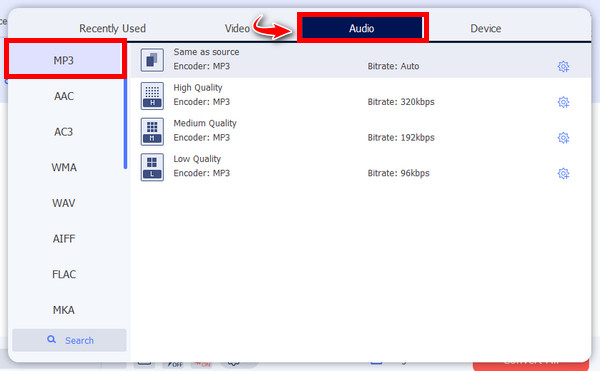Click the Bitrate: 192kbps value

click(401, 137)
